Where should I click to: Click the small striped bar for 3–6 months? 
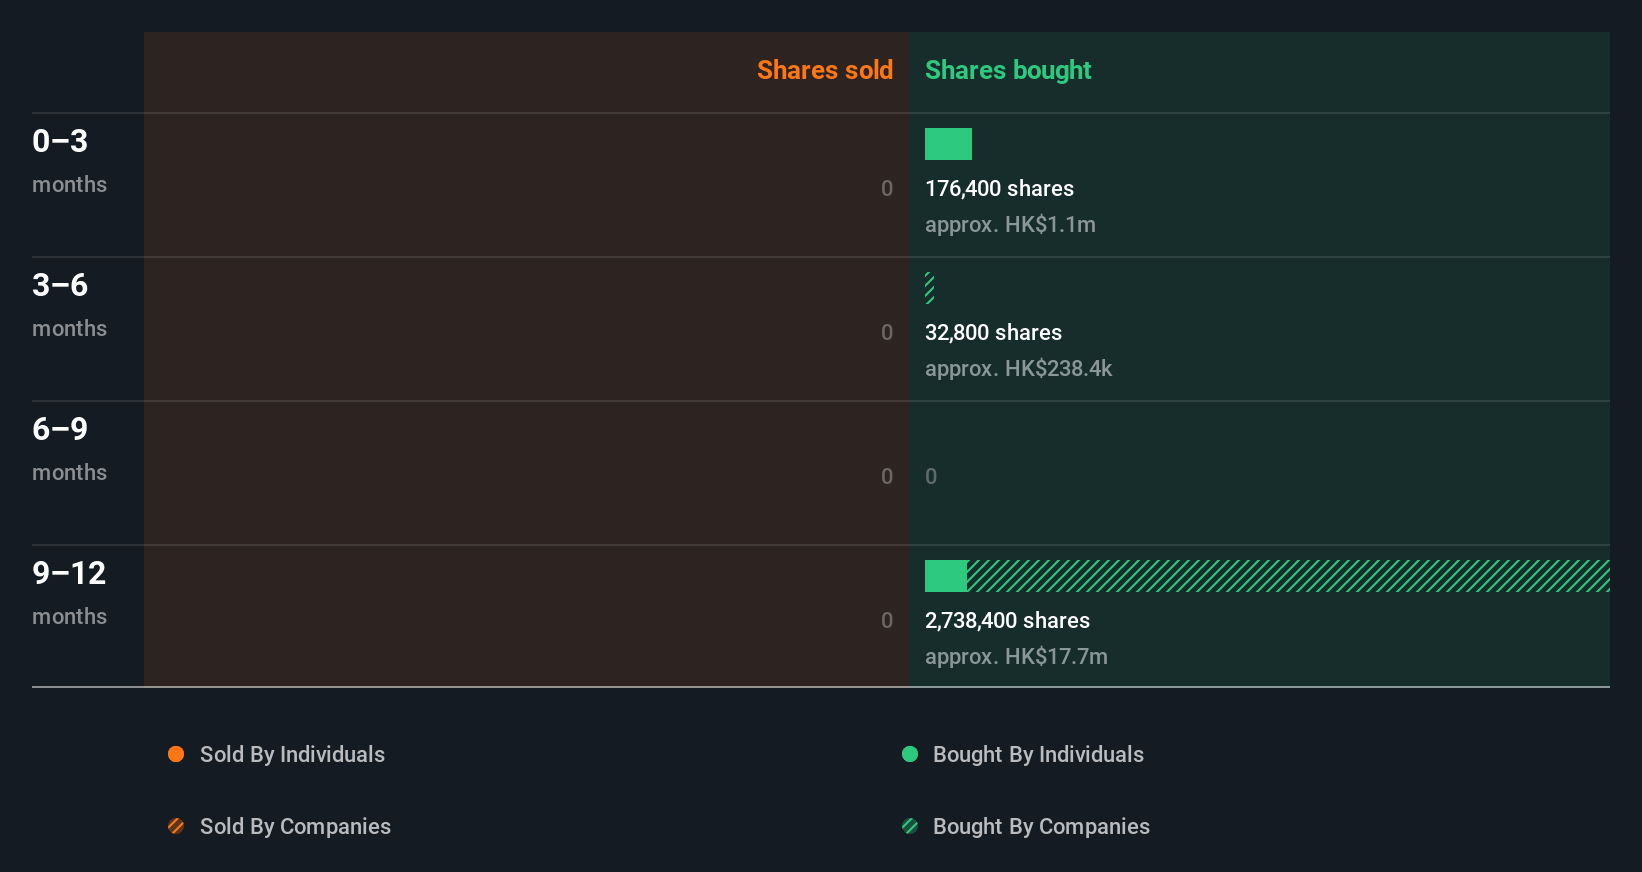click(930, 288)
